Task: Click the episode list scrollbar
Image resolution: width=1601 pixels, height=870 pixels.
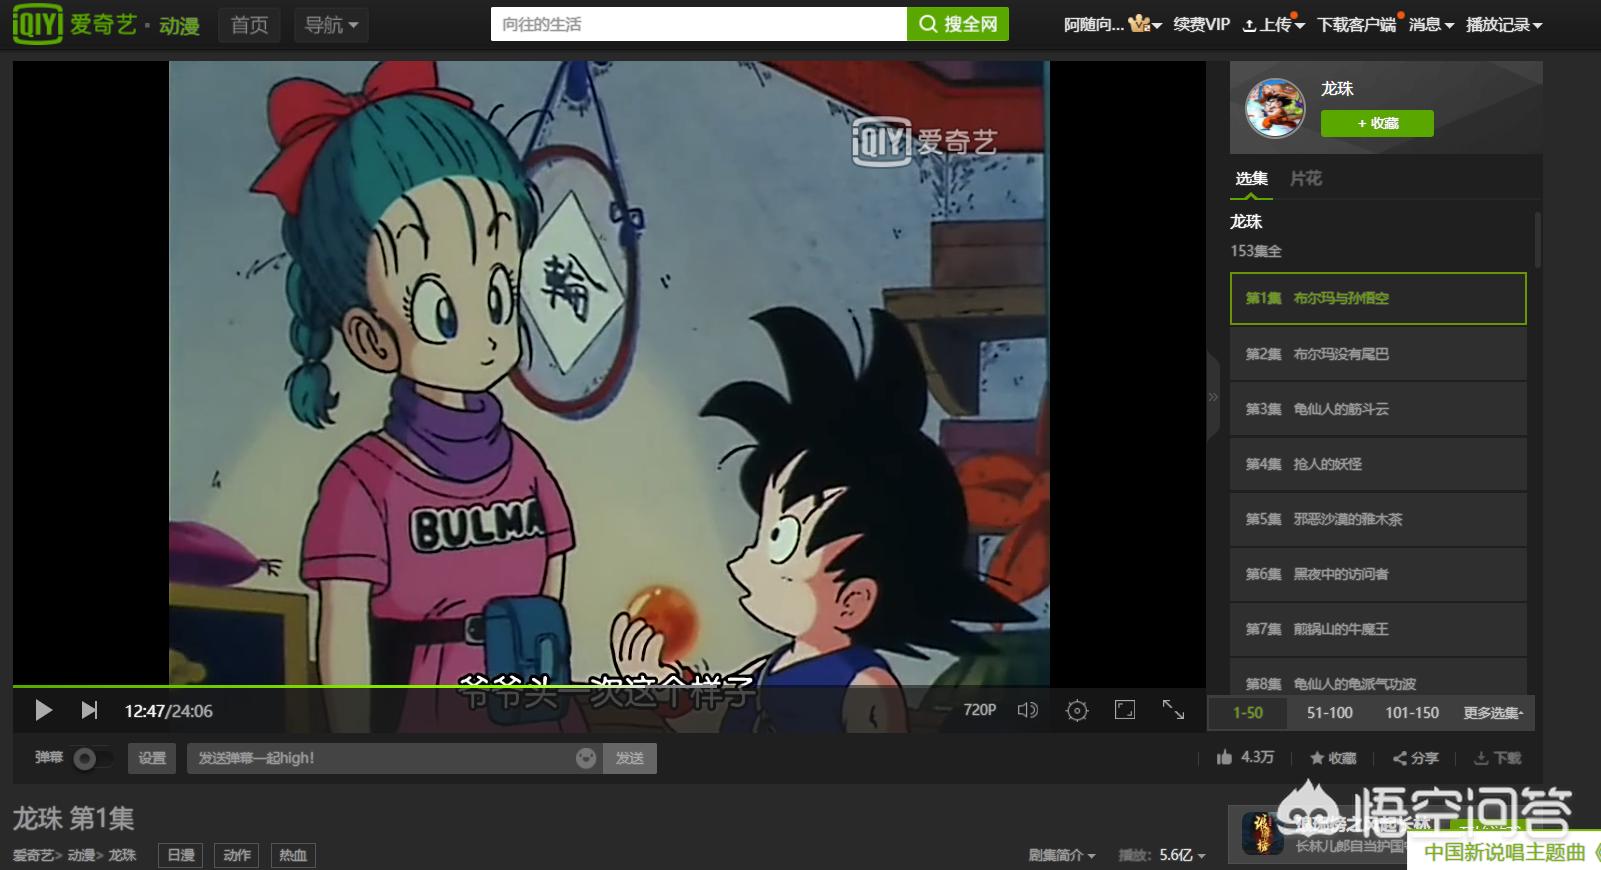Action: pyautogui.click(x=1537, y=240)
